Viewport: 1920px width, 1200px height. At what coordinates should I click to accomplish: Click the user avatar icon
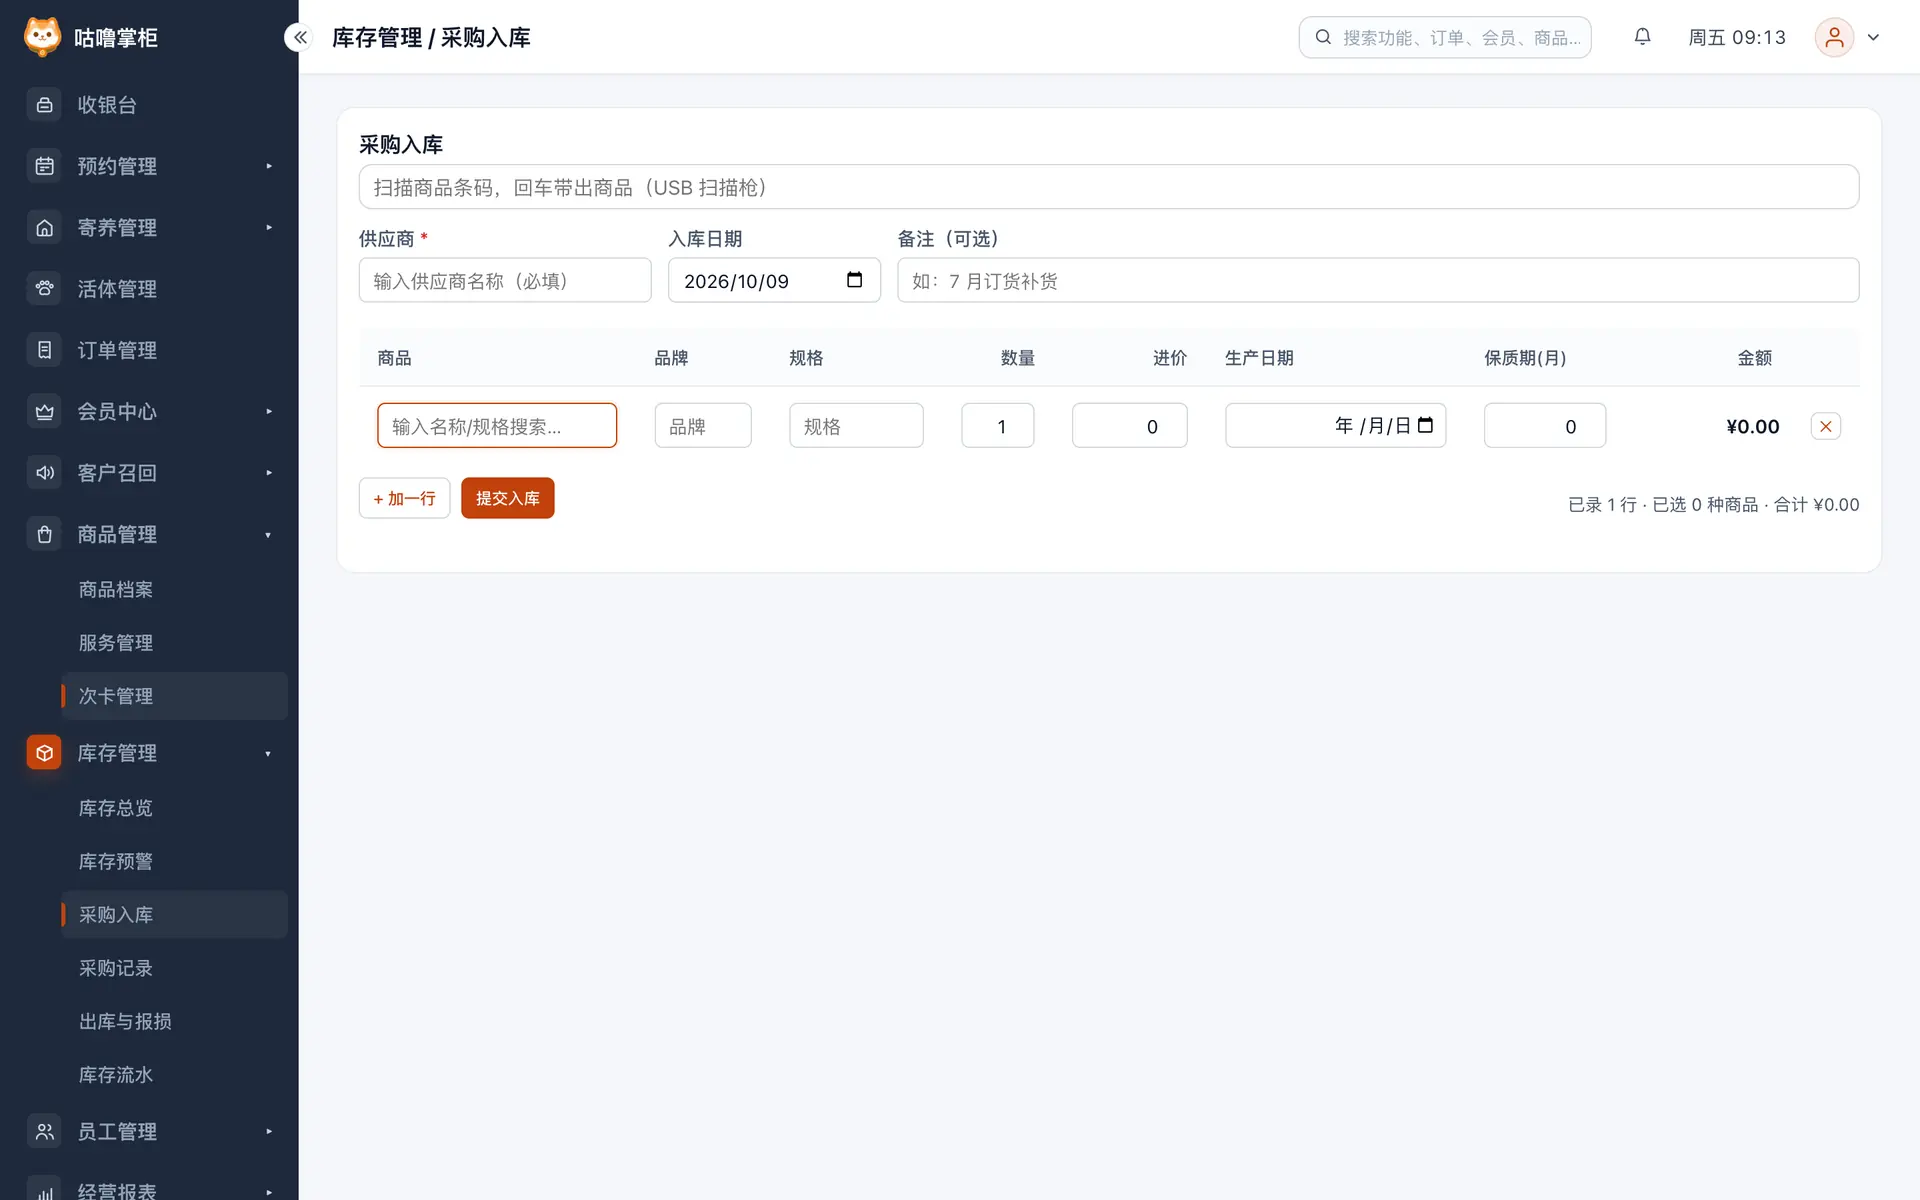coord(1834,37)
